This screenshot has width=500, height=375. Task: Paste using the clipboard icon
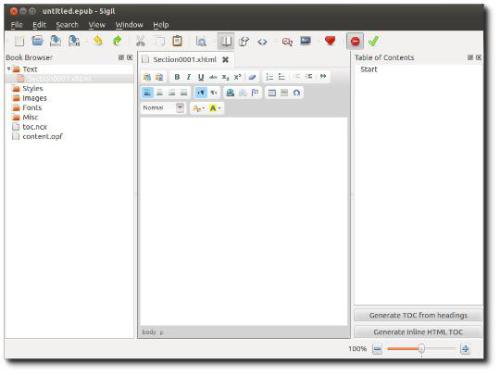[177, 41]
